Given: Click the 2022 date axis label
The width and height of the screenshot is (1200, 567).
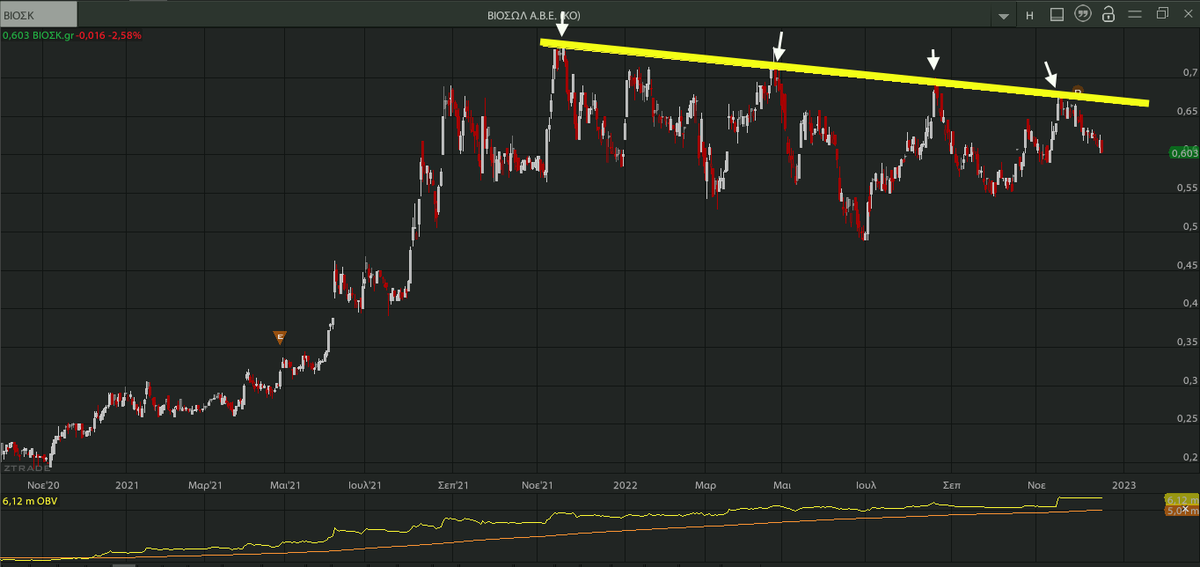Looking at the screenshot, I should (x=626, y=484).
